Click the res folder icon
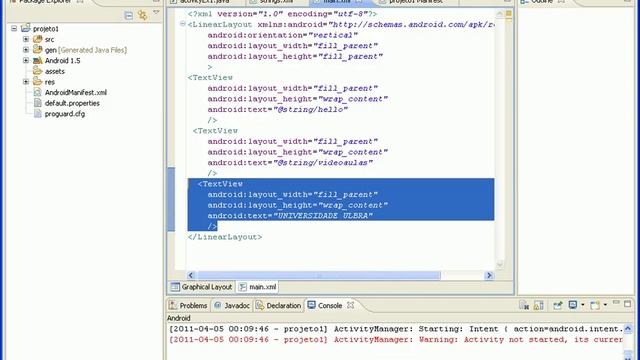640x360 pixels. pyautogui.click(x=38, y=81)
